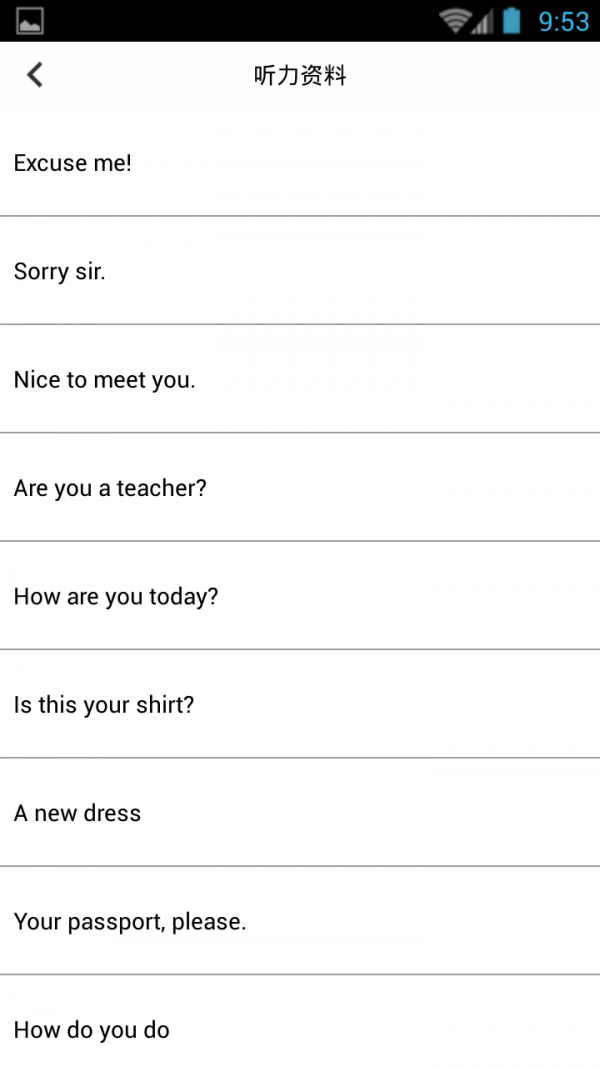Open the picture notification icon in status bar
Image resolution: width=600 pixels, height=1067 pixels.
[x=30, y=20]
